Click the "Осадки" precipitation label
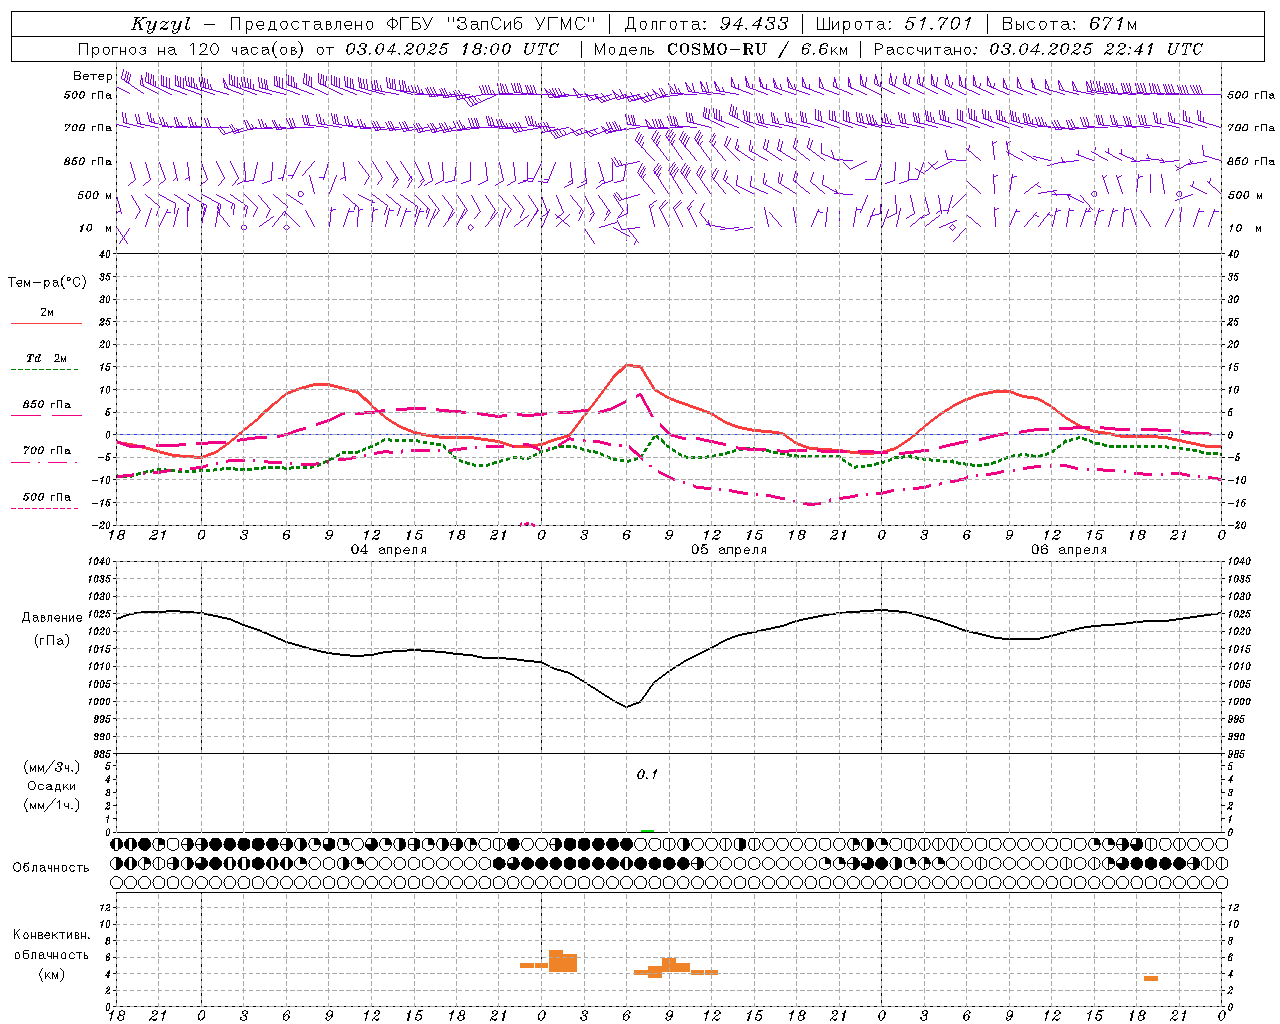This screenshot has width=1280, height=1024. click(x=51, y=786)
